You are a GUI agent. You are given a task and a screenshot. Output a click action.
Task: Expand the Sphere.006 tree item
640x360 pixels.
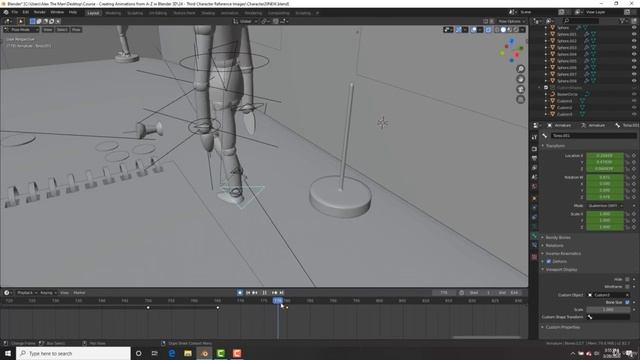click(546, 67)
